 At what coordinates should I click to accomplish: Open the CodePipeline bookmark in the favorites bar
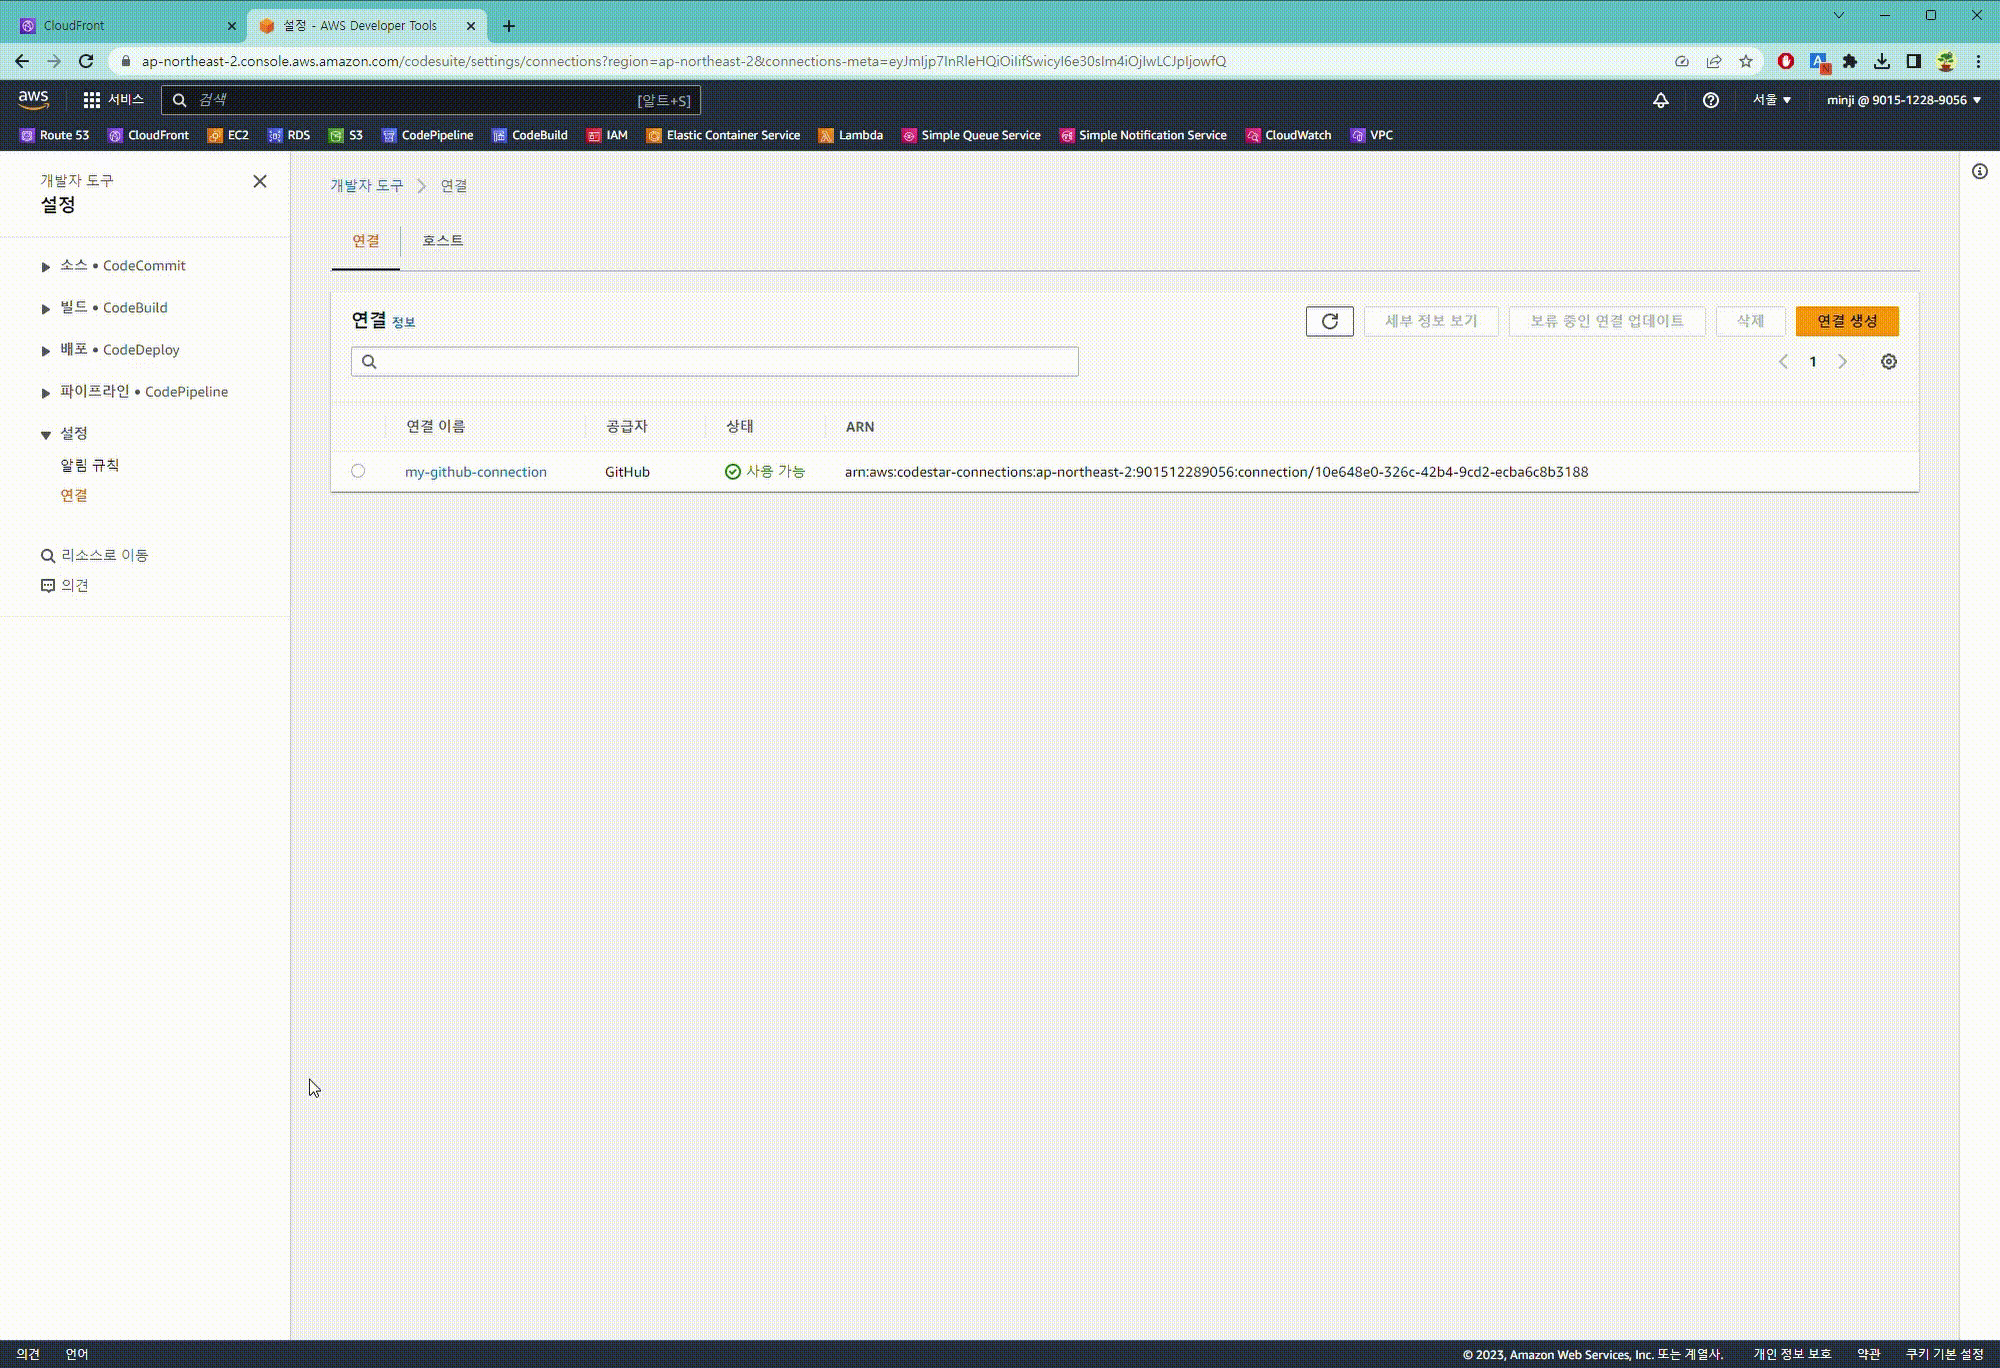coord(429,134)
